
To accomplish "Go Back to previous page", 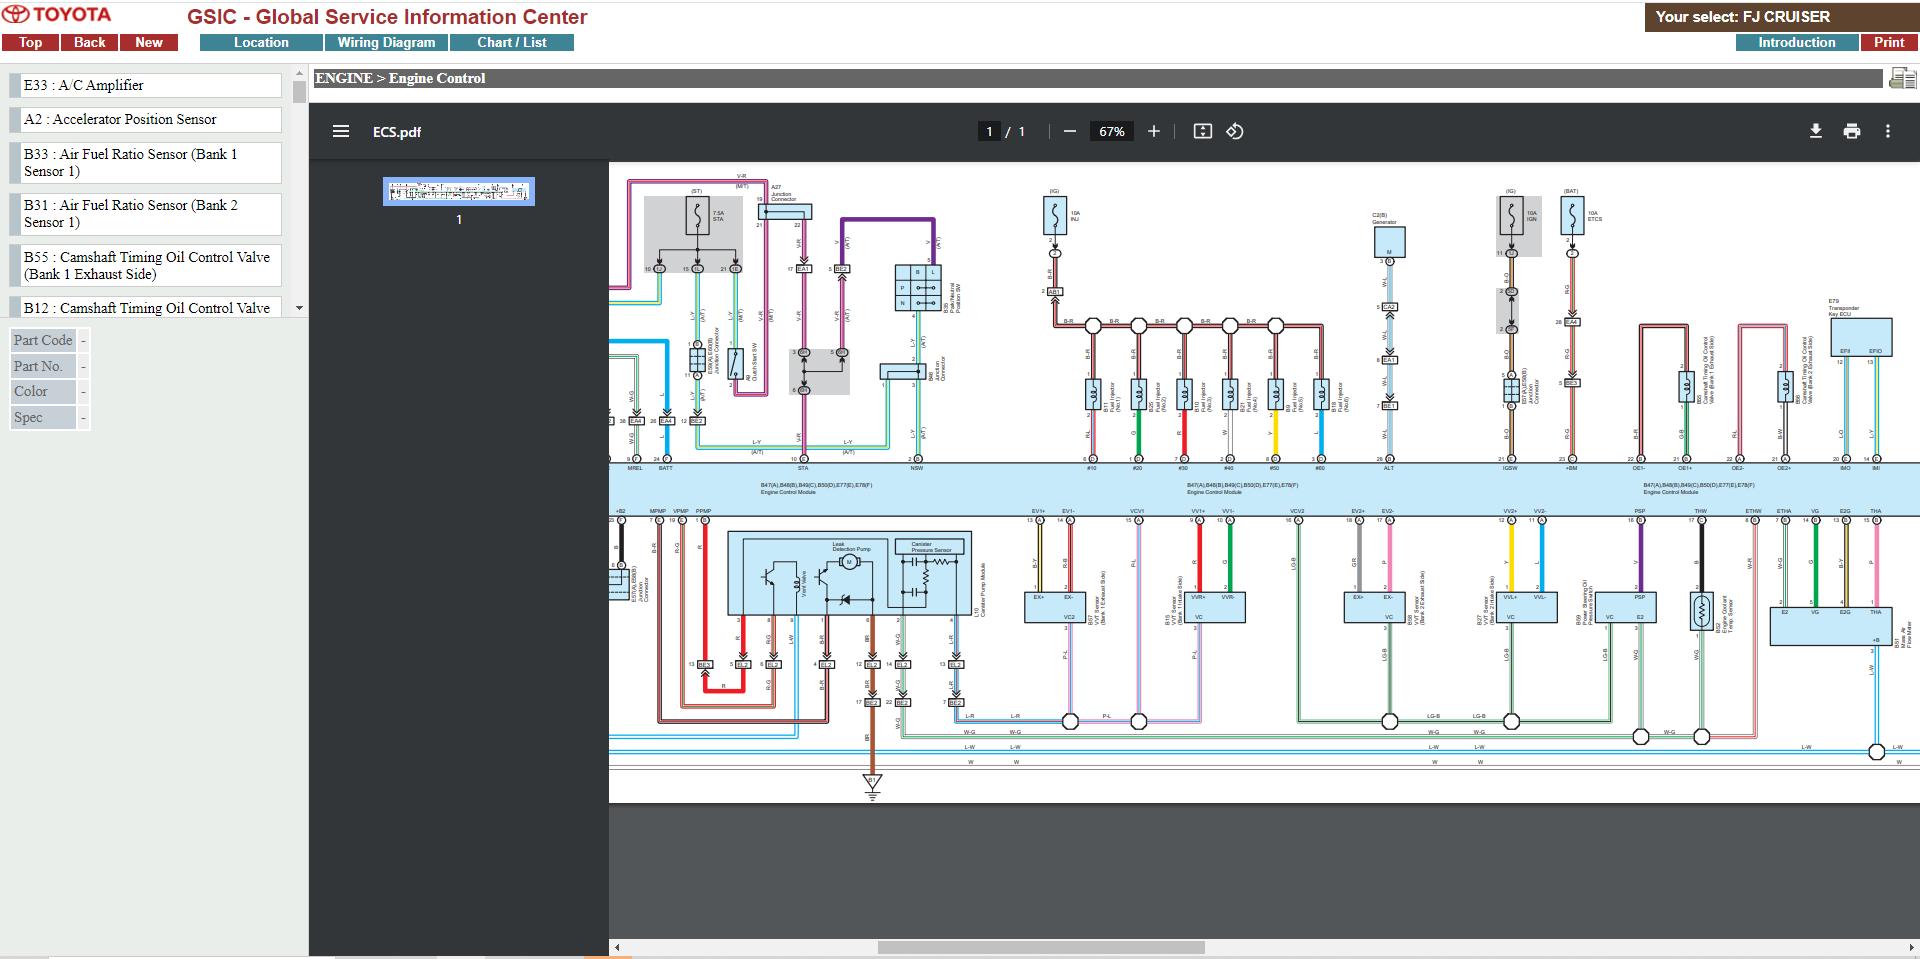I will point(89,42).
